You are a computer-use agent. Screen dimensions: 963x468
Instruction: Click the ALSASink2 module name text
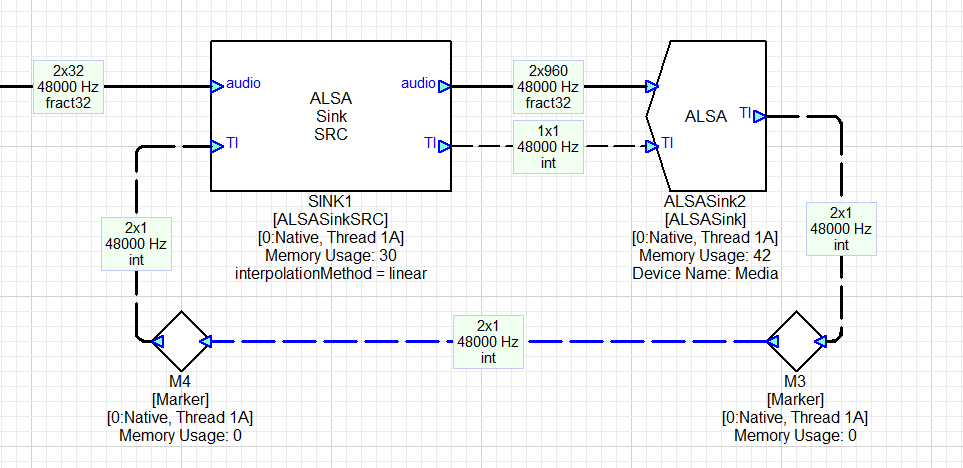tap(705, 201)
